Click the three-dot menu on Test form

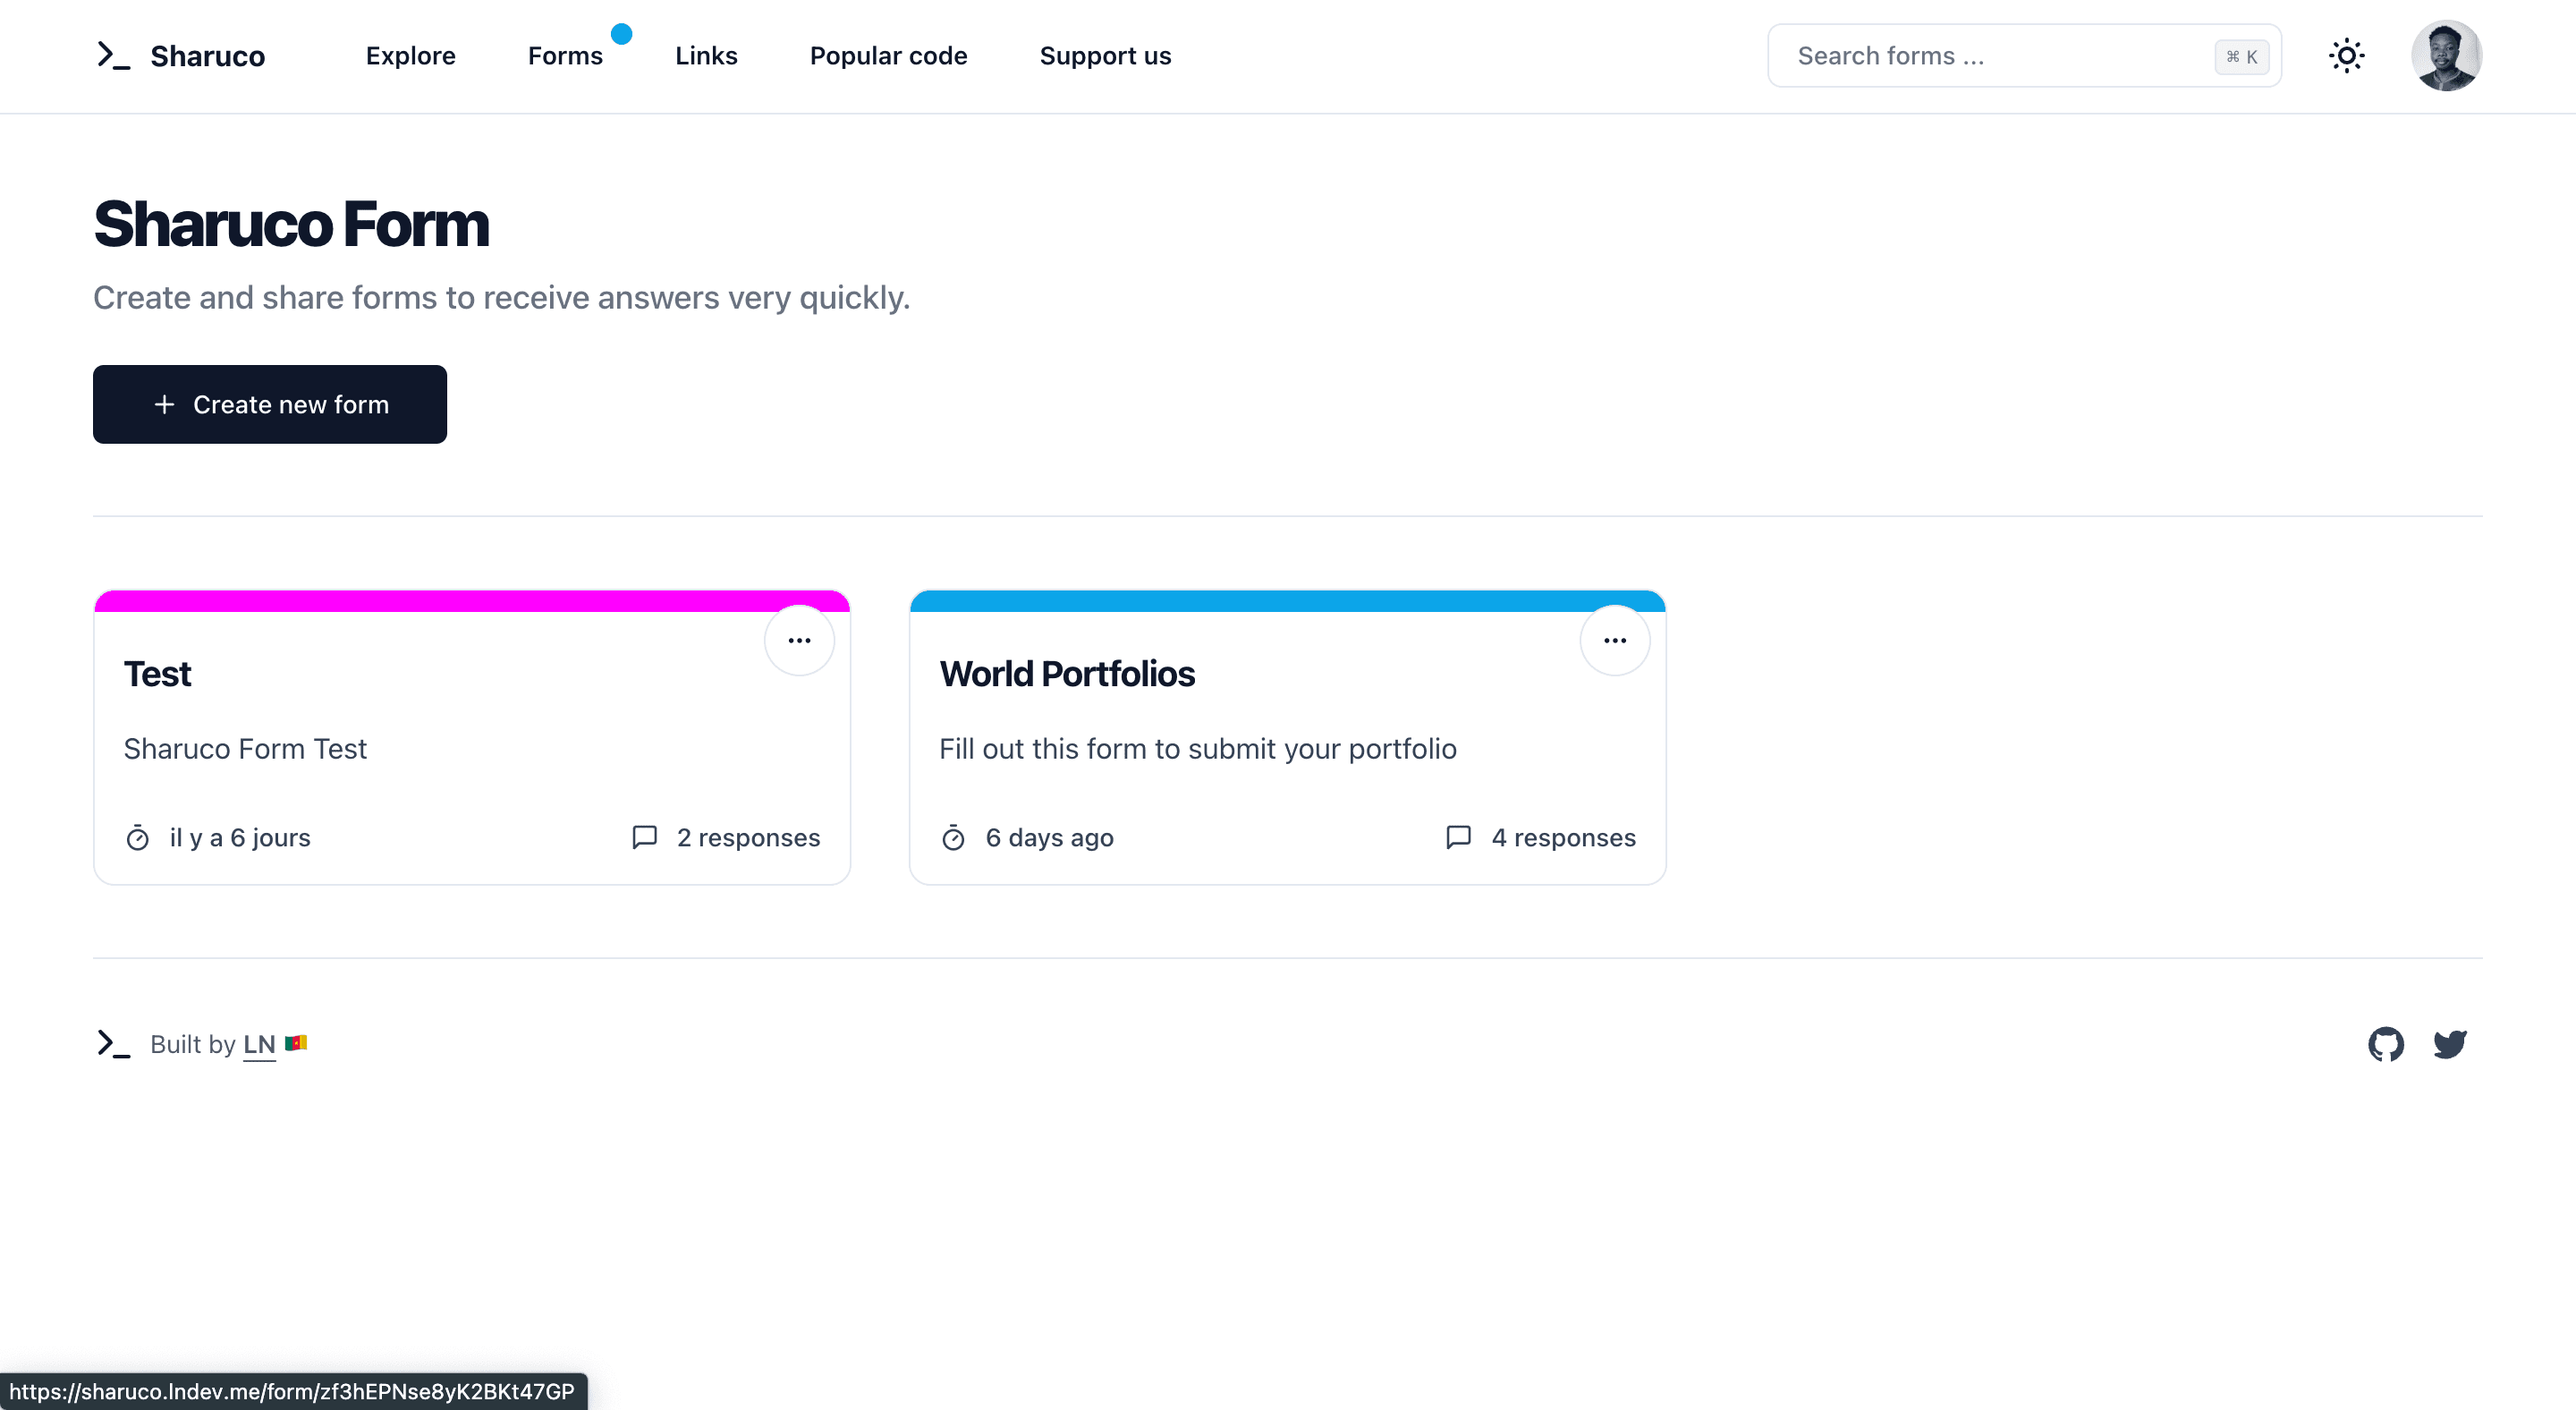(799, 641)
